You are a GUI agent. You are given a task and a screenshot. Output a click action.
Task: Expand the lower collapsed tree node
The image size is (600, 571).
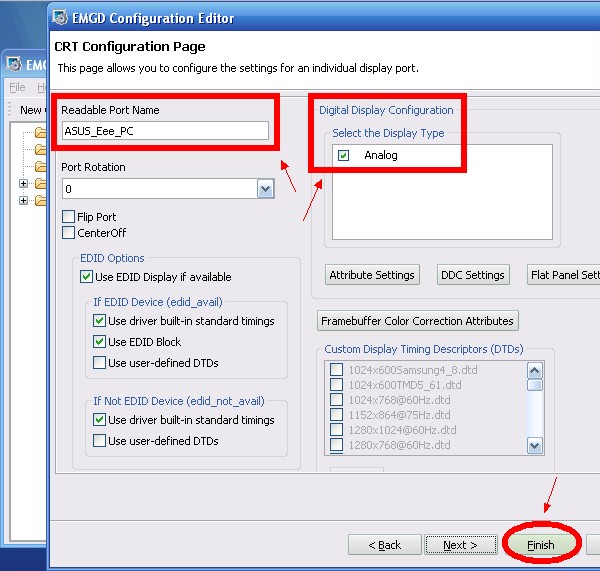point(24,201)
